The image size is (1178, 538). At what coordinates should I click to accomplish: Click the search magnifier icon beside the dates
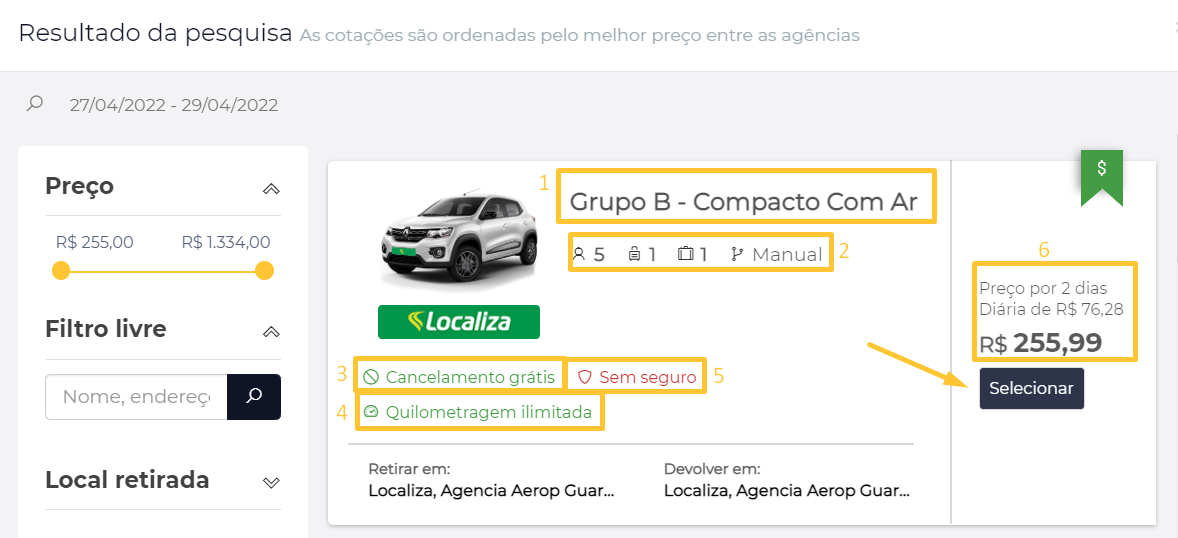tap(35, 104)
